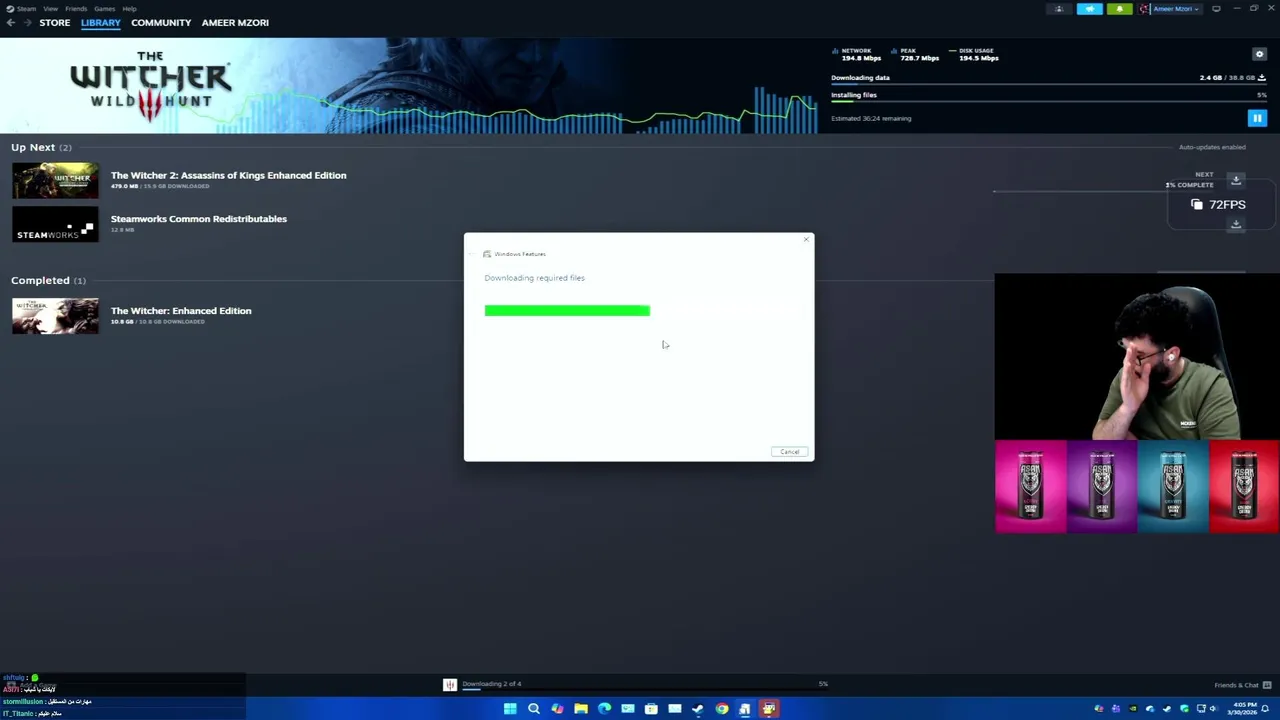Go back with the navigation arrow

(x=10, y=22)
